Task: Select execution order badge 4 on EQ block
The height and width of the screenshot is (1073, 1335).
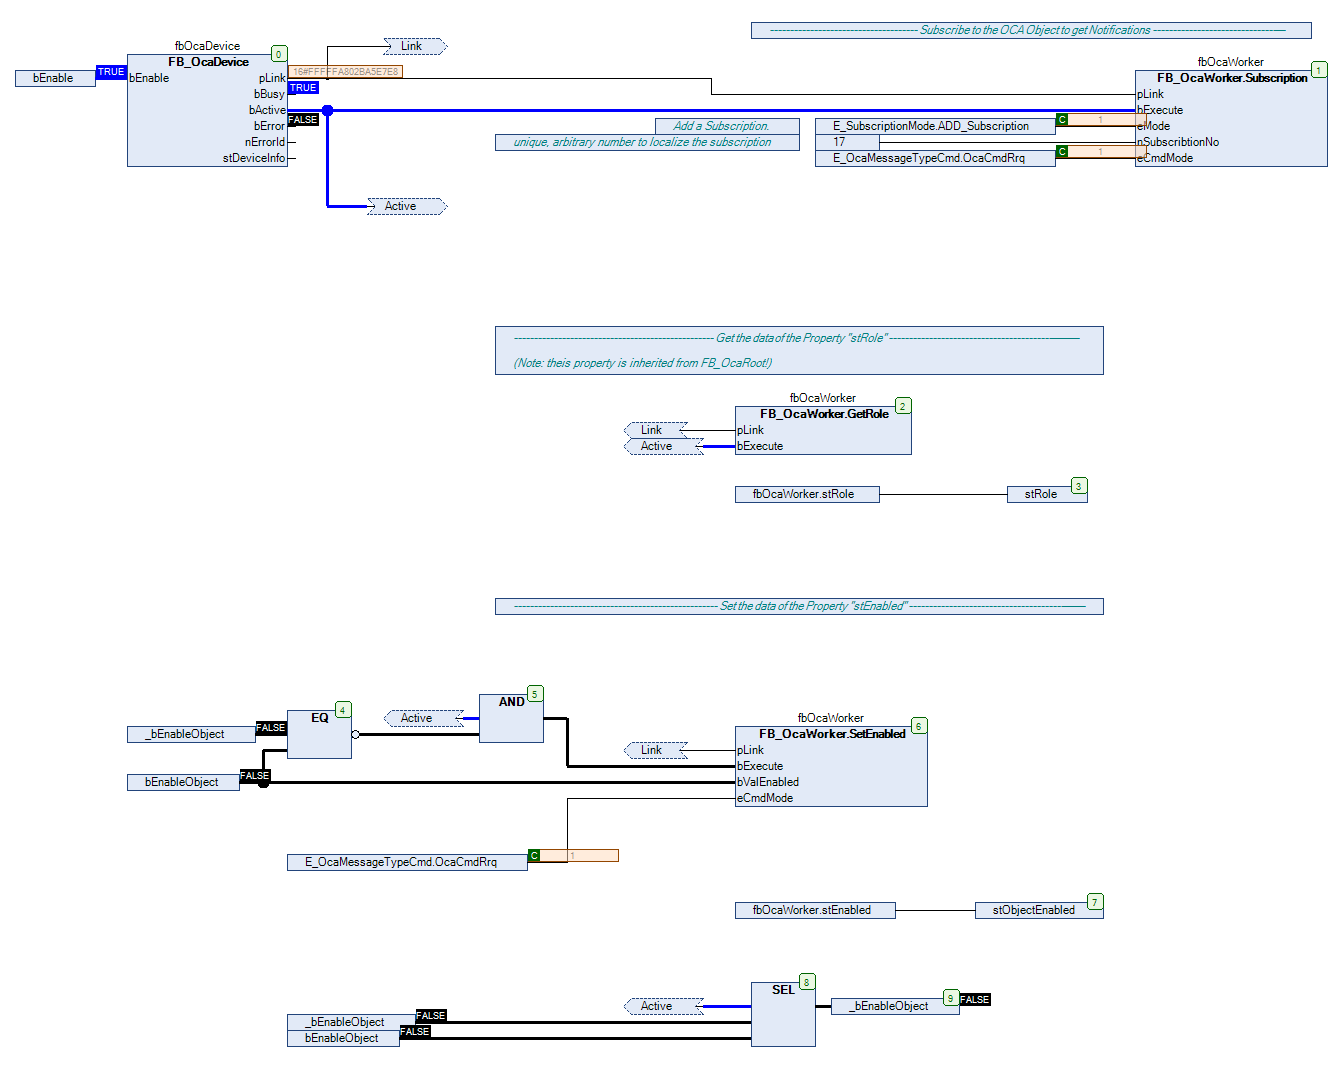Action: coord(343,710)
